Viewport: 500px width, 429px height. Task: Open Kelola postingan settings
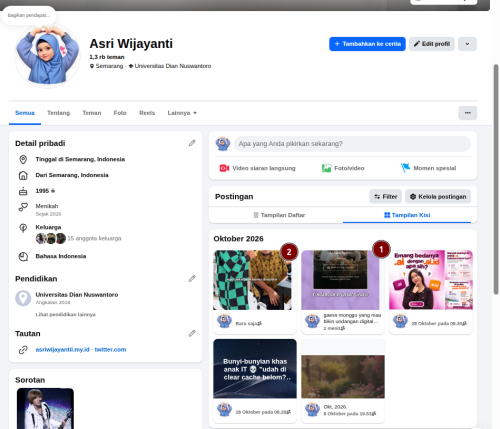(438, 197)
